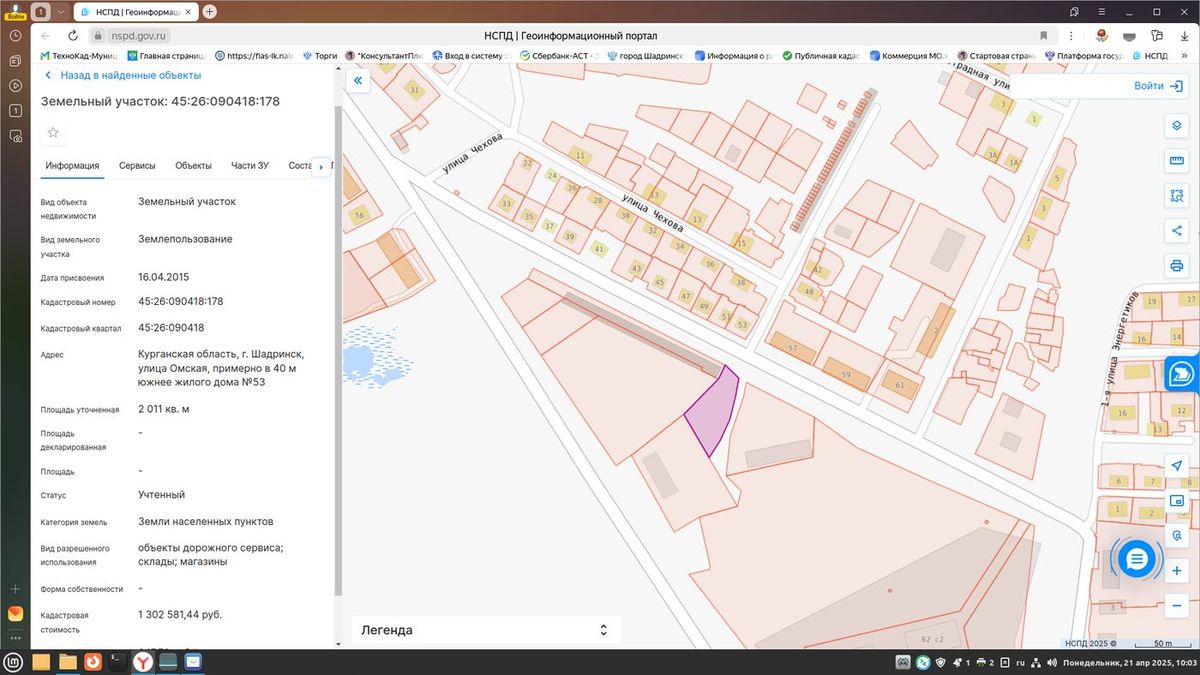Zoom in on the map
This screenshot has height=675, width=1200.
tap(1176, 571)
